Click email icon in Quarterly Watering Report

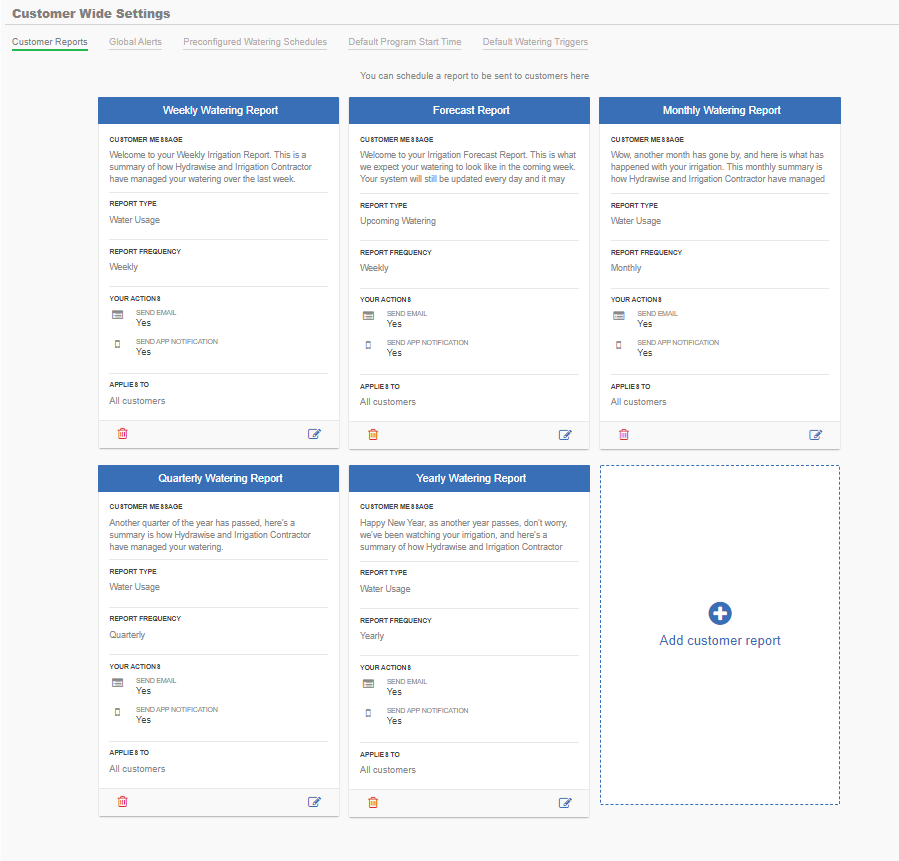tap(118, 683)
